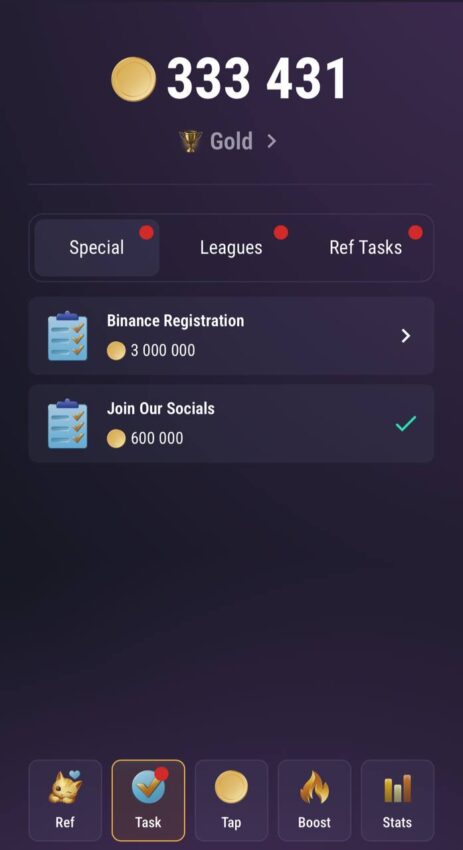Image resolution: width=463 pixels, height=850 pixels.
Task: Click Join Our Socials clipboard icon
Action: [x=67, y=424]
